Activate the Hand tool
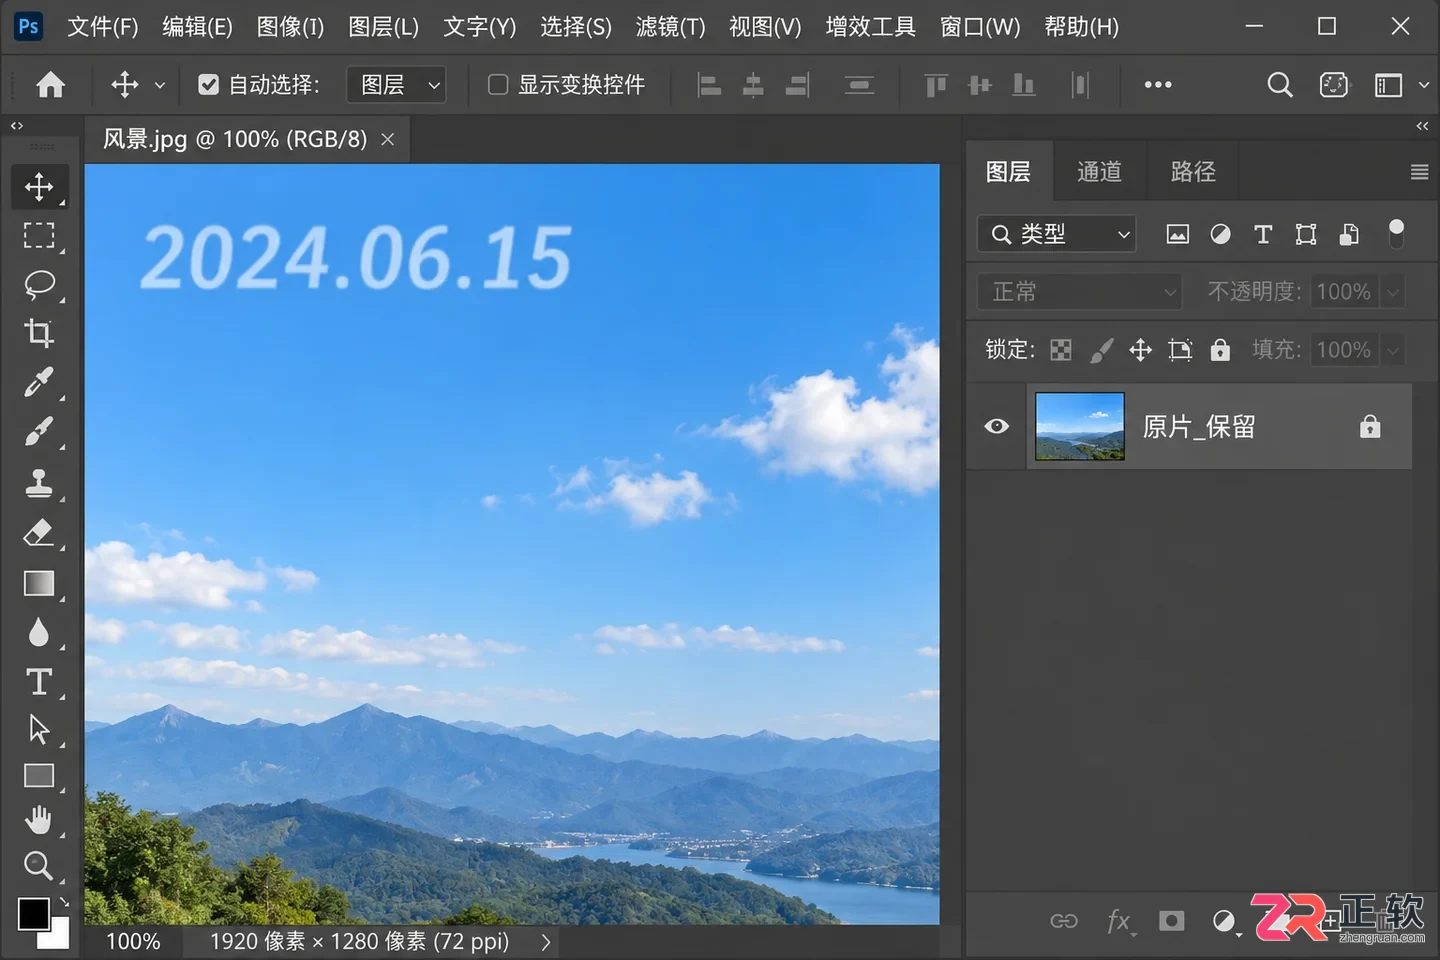The width and height of the screenshot is (1440, 960). point(39,821)
